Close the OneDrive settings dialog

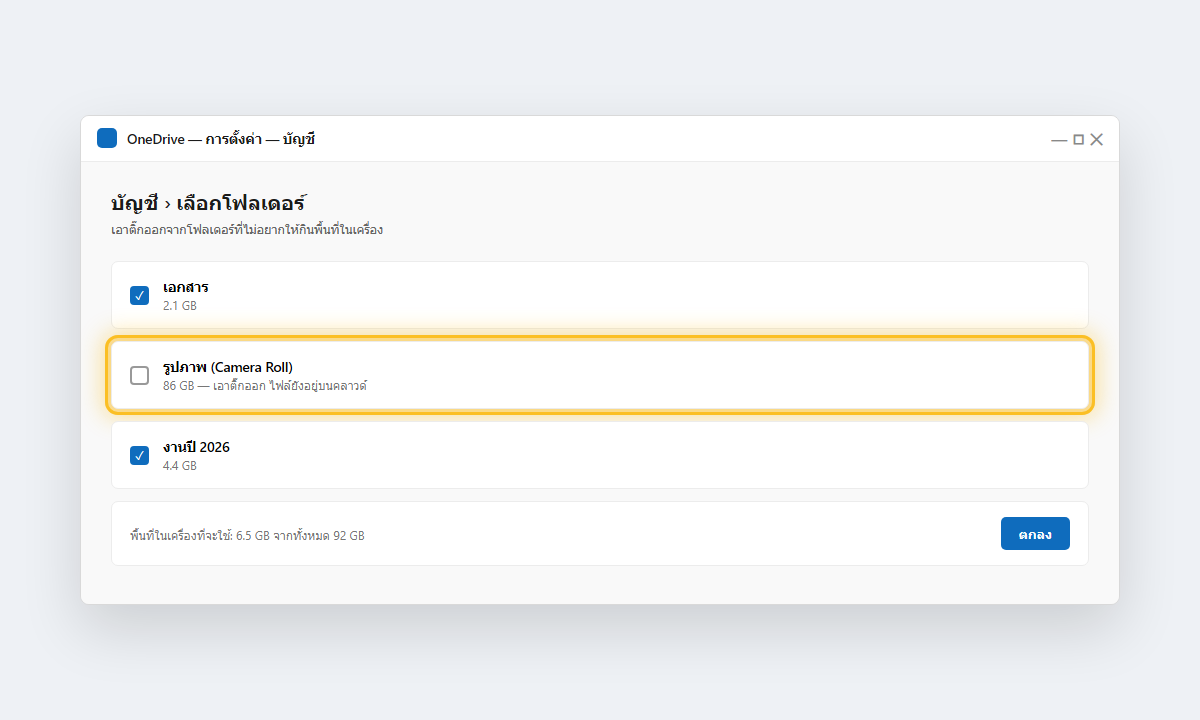pyautogui.click(x=1096, y=140)
